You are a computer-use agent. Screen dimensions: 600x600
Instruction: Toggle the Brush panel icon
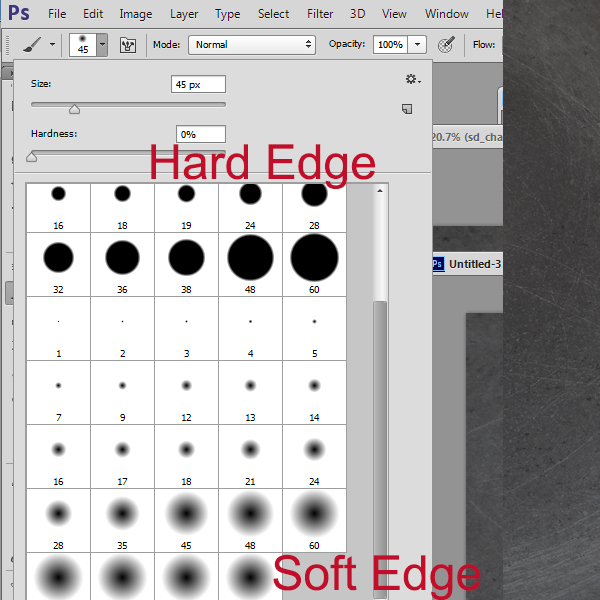(x=127, y=45)
